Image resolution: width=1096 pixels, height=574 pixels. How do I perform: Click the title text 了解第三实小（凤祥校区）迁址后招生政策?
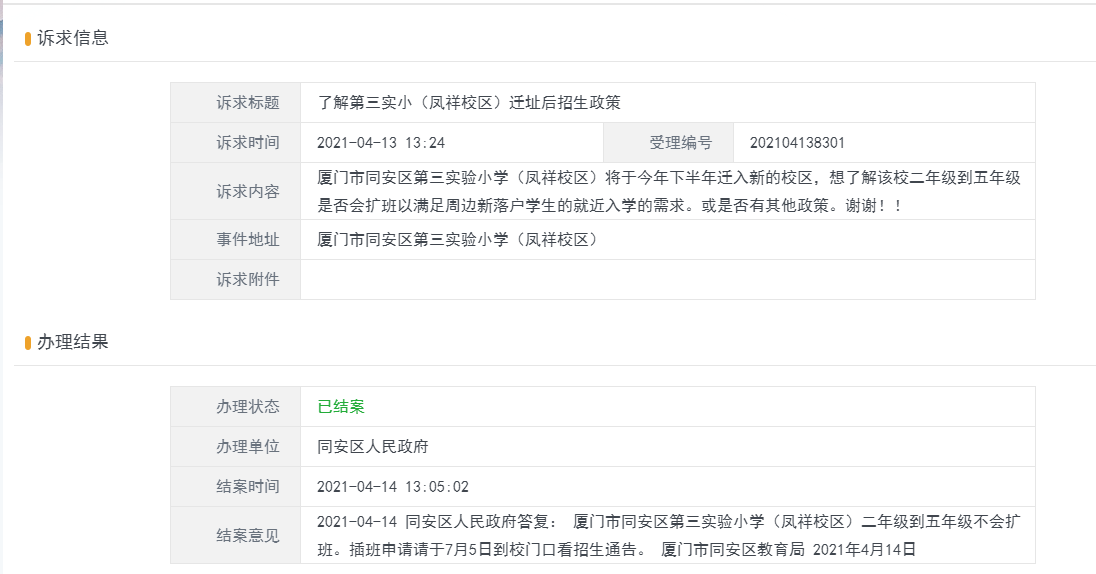(x=469, y=103)
